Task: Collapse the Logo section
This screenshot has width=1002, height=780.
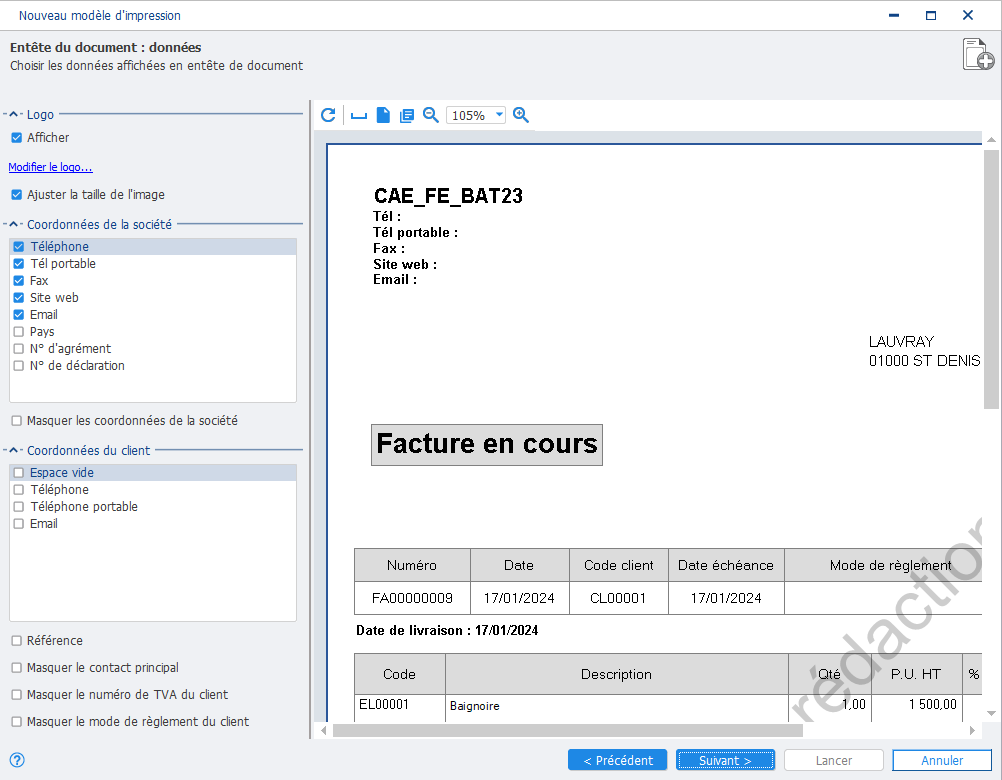Action: [x=13, y=114]
